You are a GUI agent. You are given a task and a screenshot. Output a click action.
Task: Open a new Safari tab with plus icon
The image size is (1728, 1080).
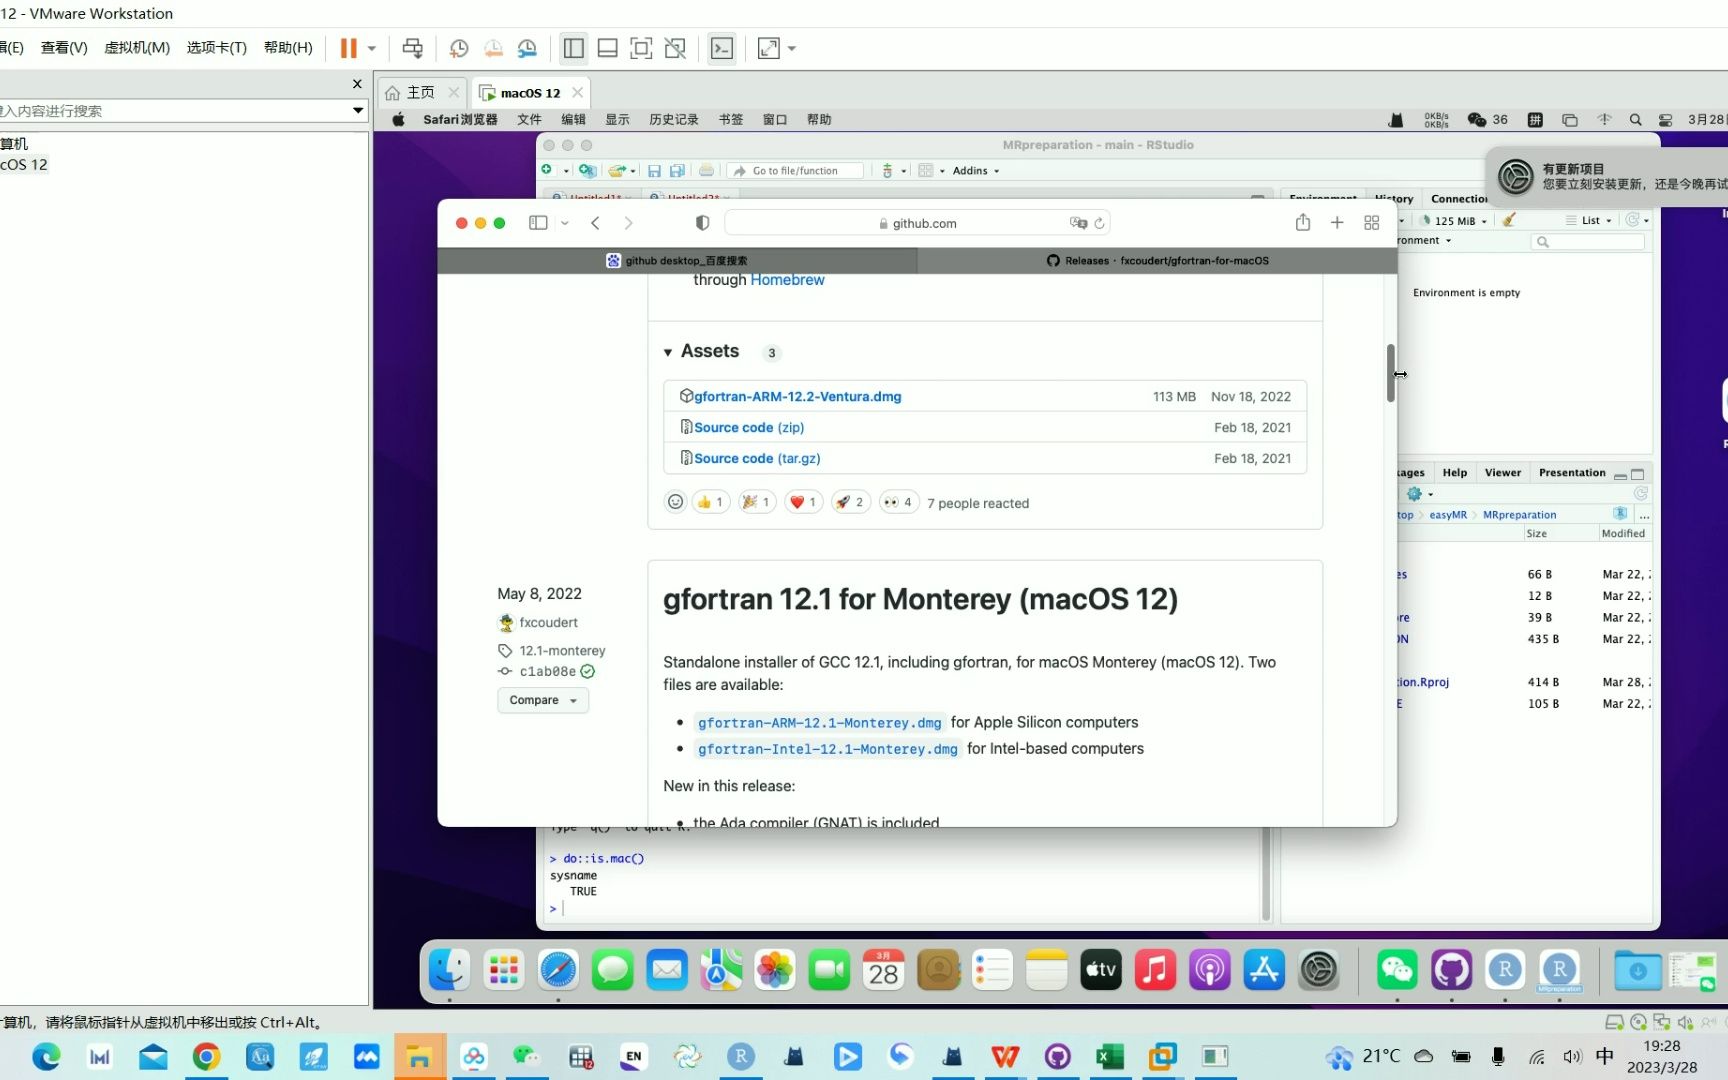point(1337,223)
